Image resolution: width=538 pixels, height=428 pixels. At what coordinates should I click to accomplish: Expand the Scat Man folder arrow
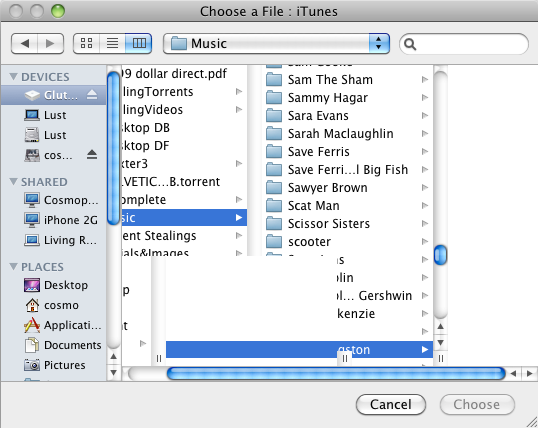pos(425,206)
